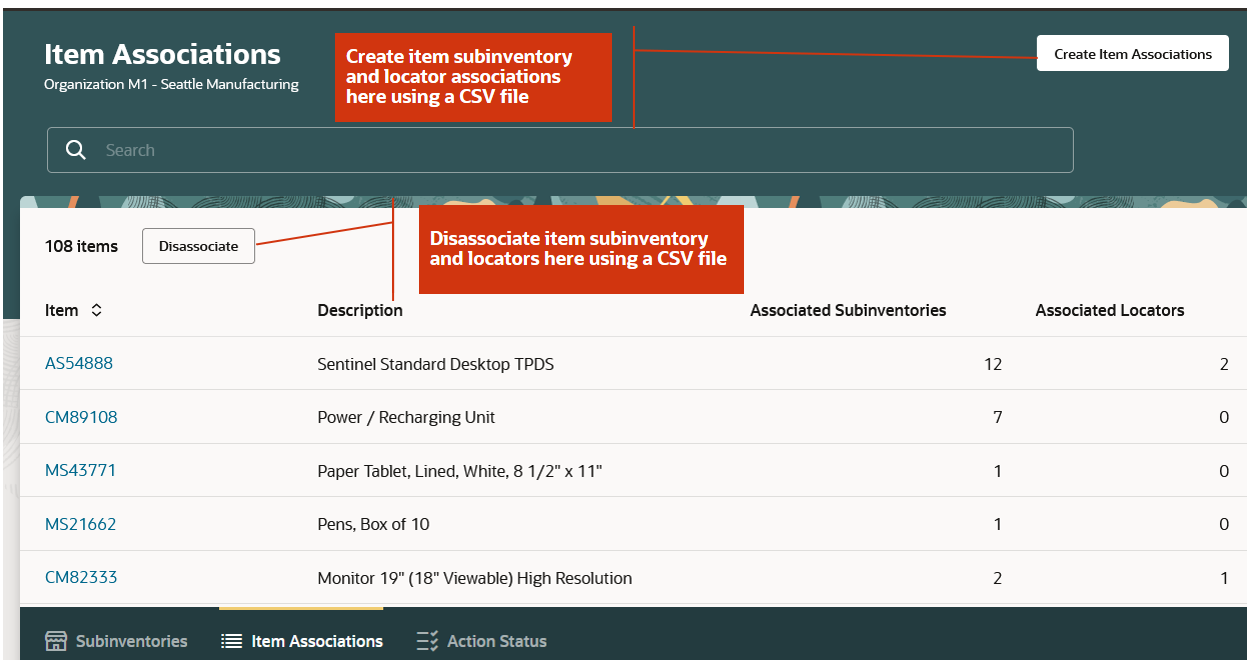The image size is (1253, 666).
Task: Click inside the Search input field
Action: point(400,149)
